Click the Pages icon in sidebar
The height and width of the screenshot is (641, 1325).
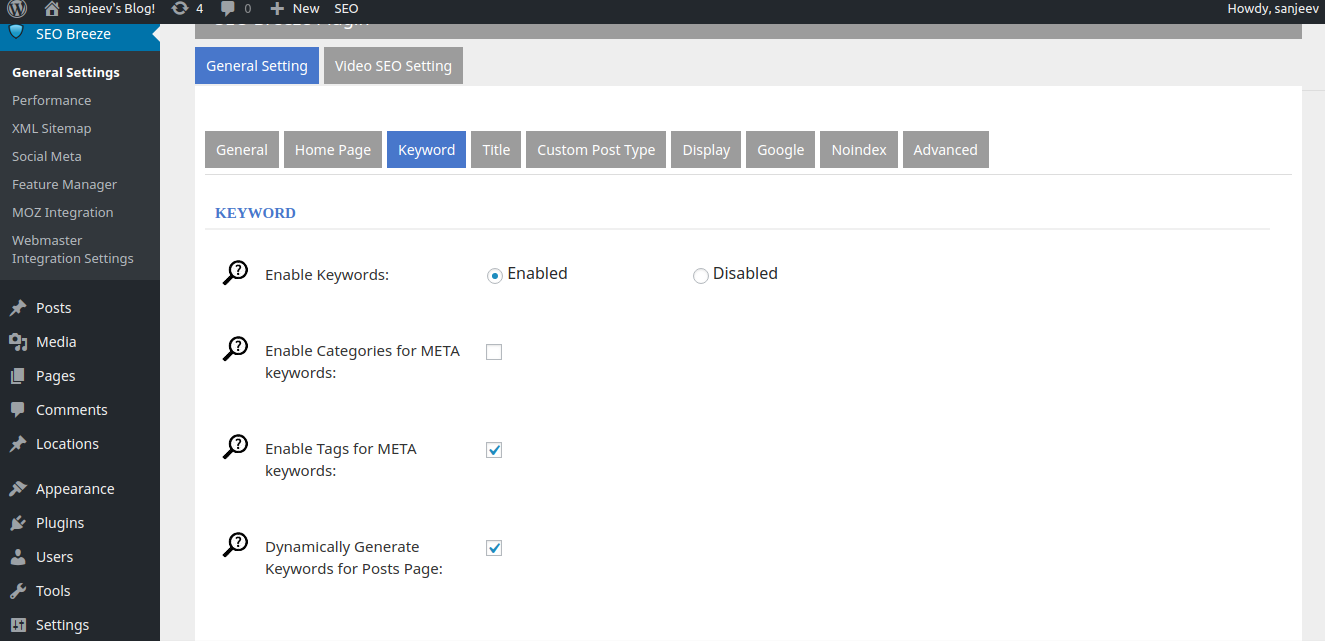point(17,376)
